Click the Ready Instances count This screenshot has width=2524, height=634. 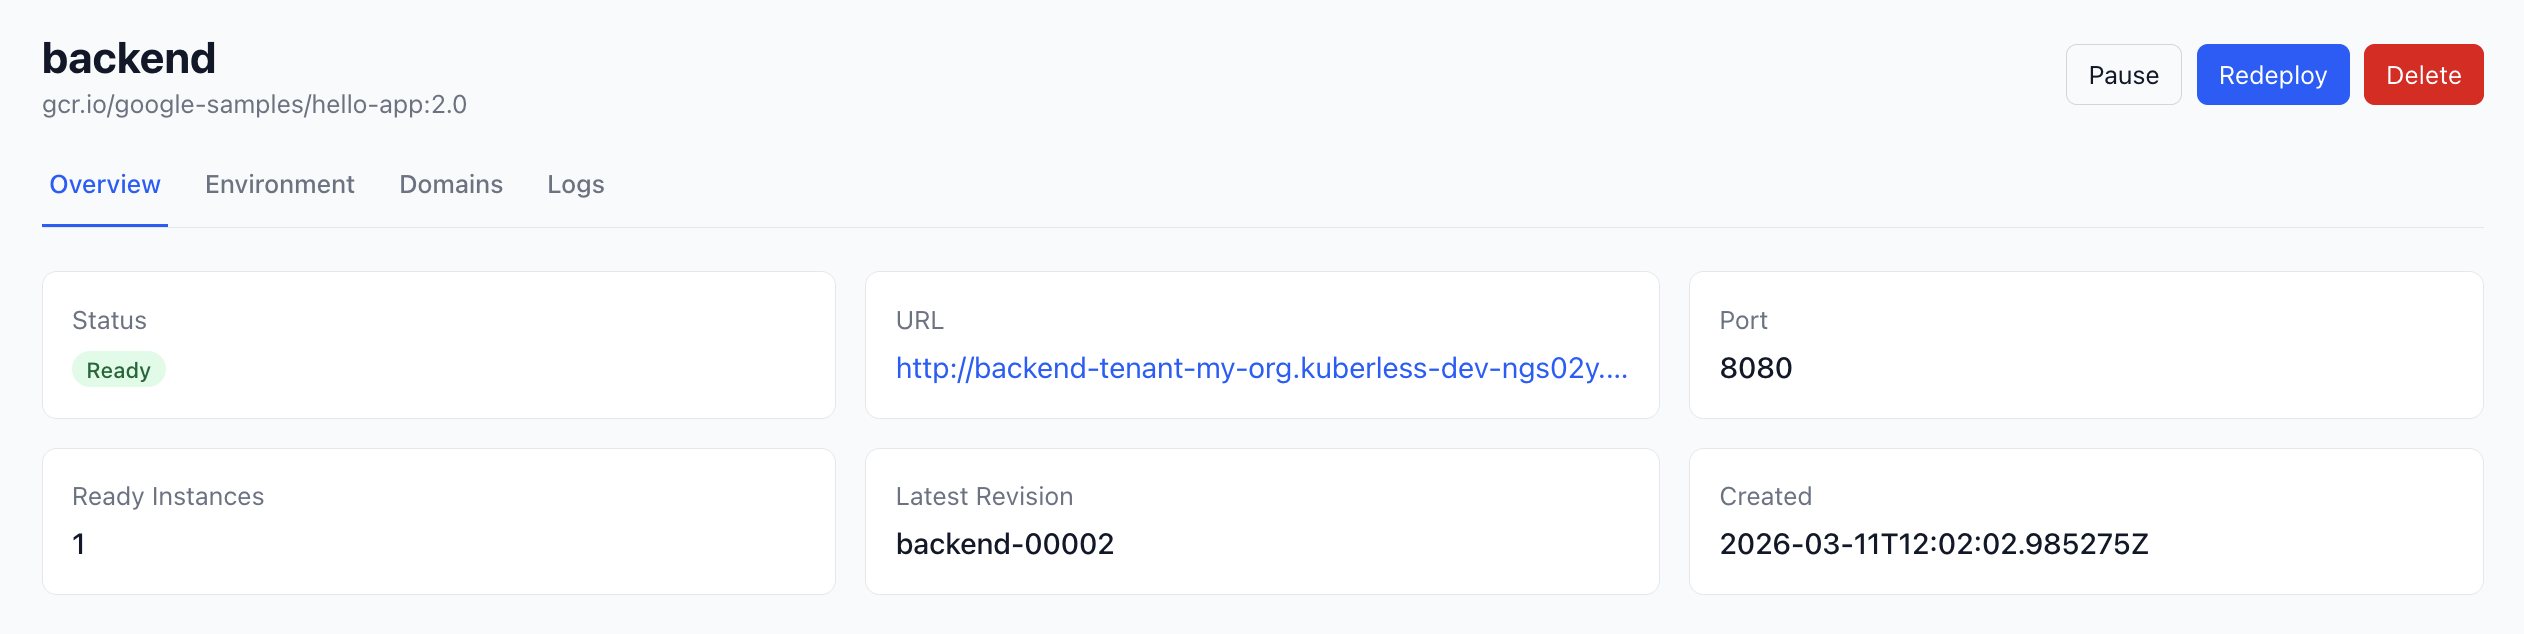[x=79, y=544]
